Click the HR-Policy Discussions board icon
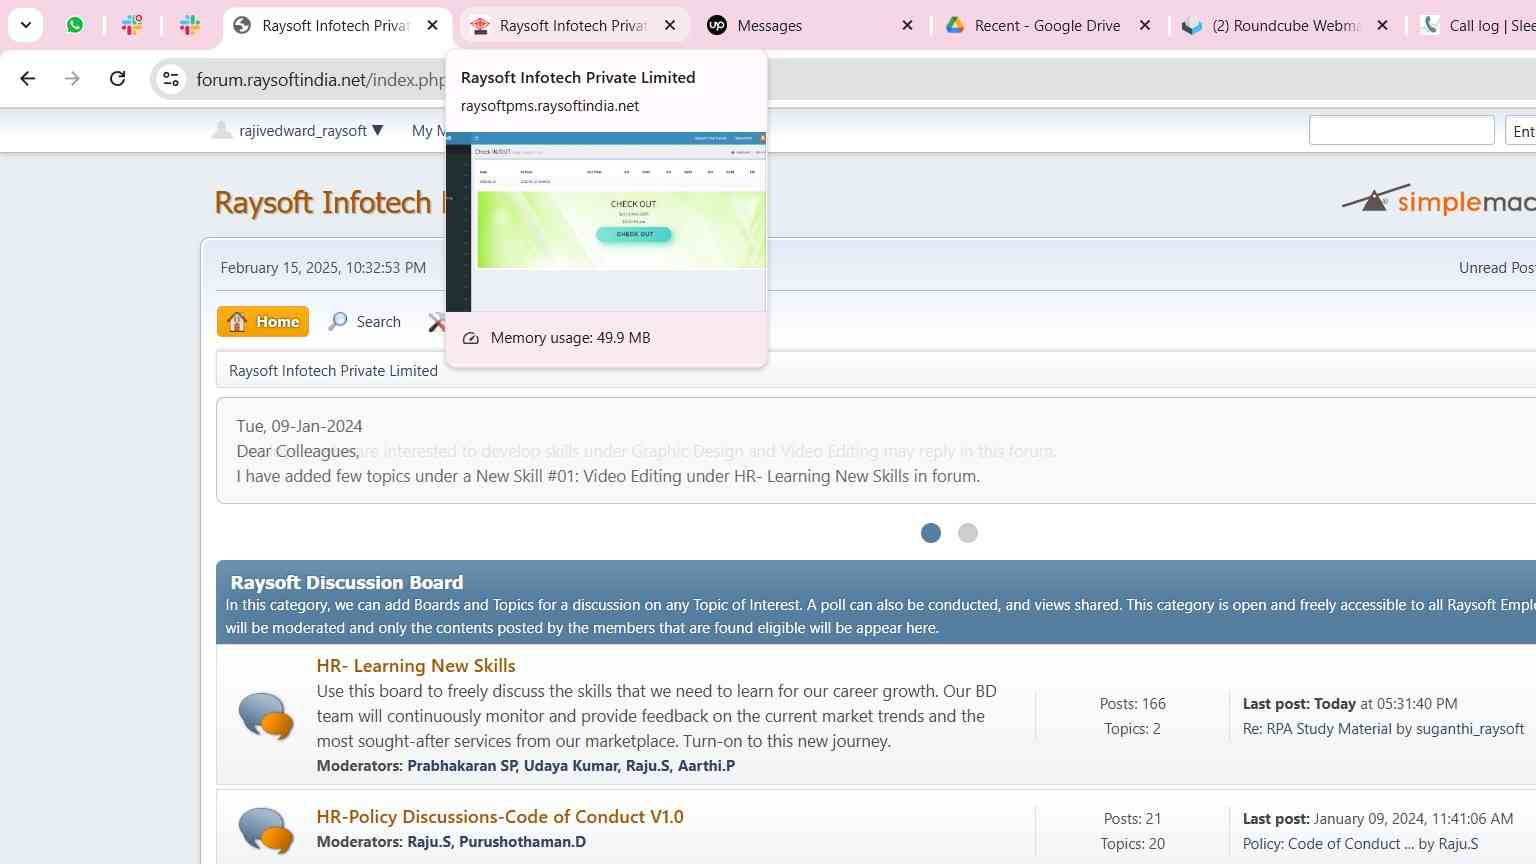Screen dimensions: 1536x864 tap(266, 830)
